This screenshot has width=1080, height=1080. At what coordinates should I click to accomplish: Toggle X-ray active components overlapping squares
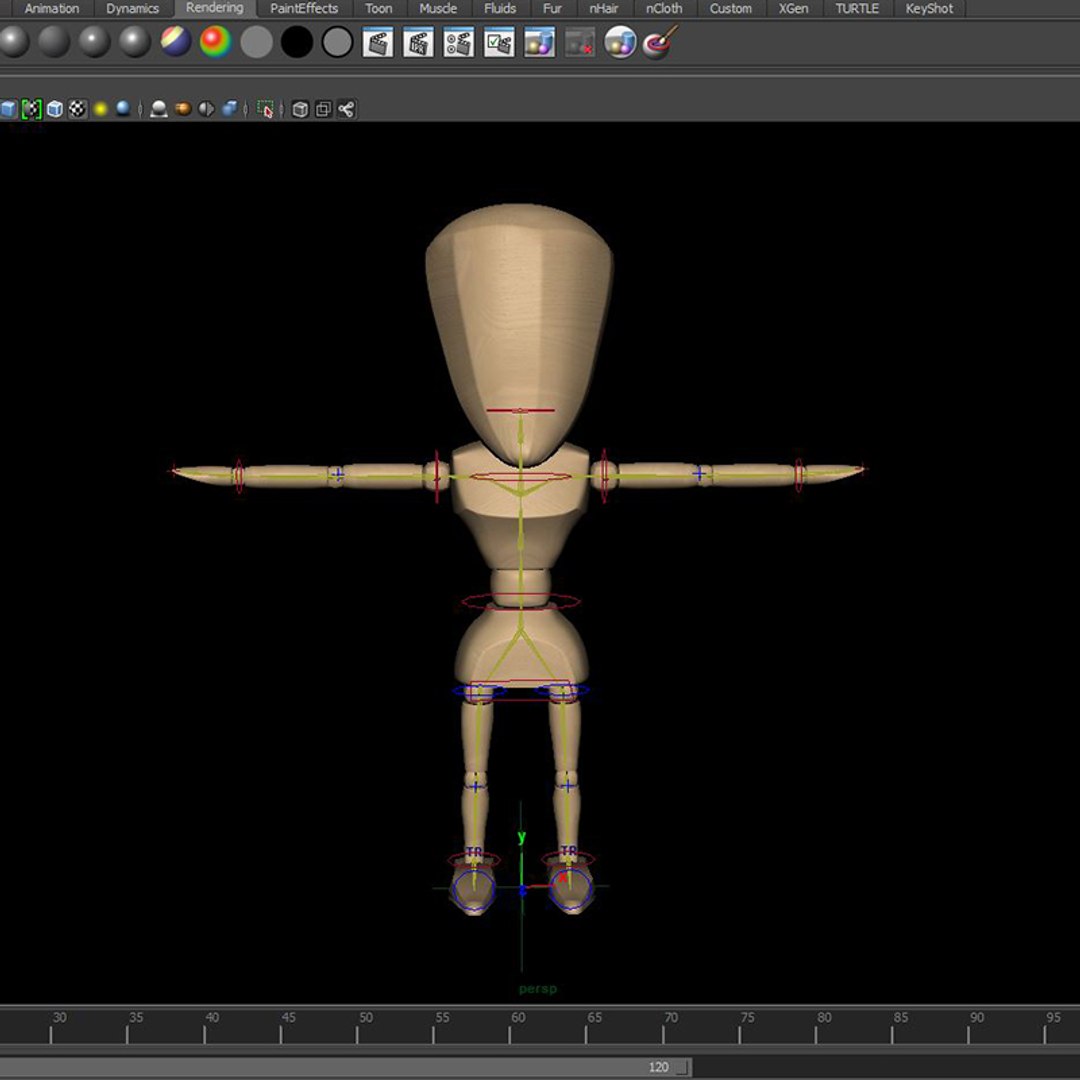click(x=323, y=109)
